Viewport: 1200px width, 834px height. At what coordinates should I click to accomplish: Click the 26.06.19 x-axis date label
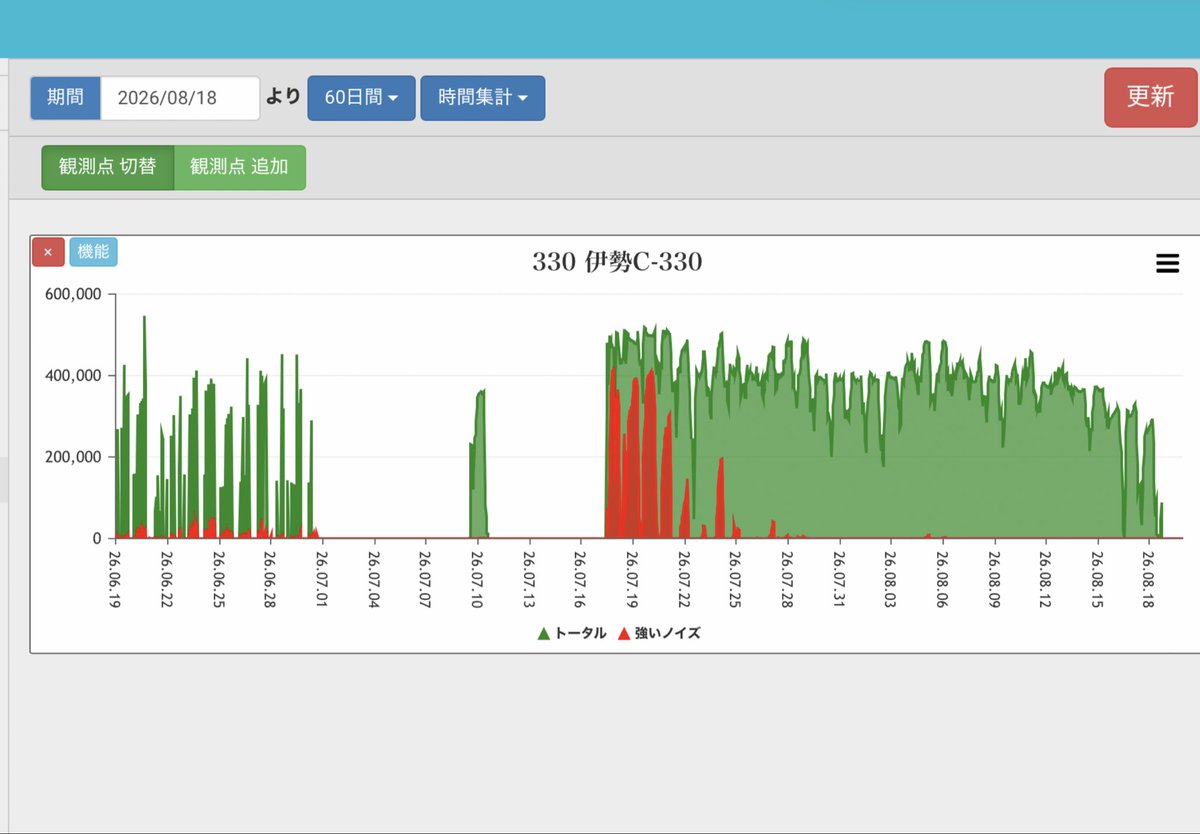click(115, 577)
